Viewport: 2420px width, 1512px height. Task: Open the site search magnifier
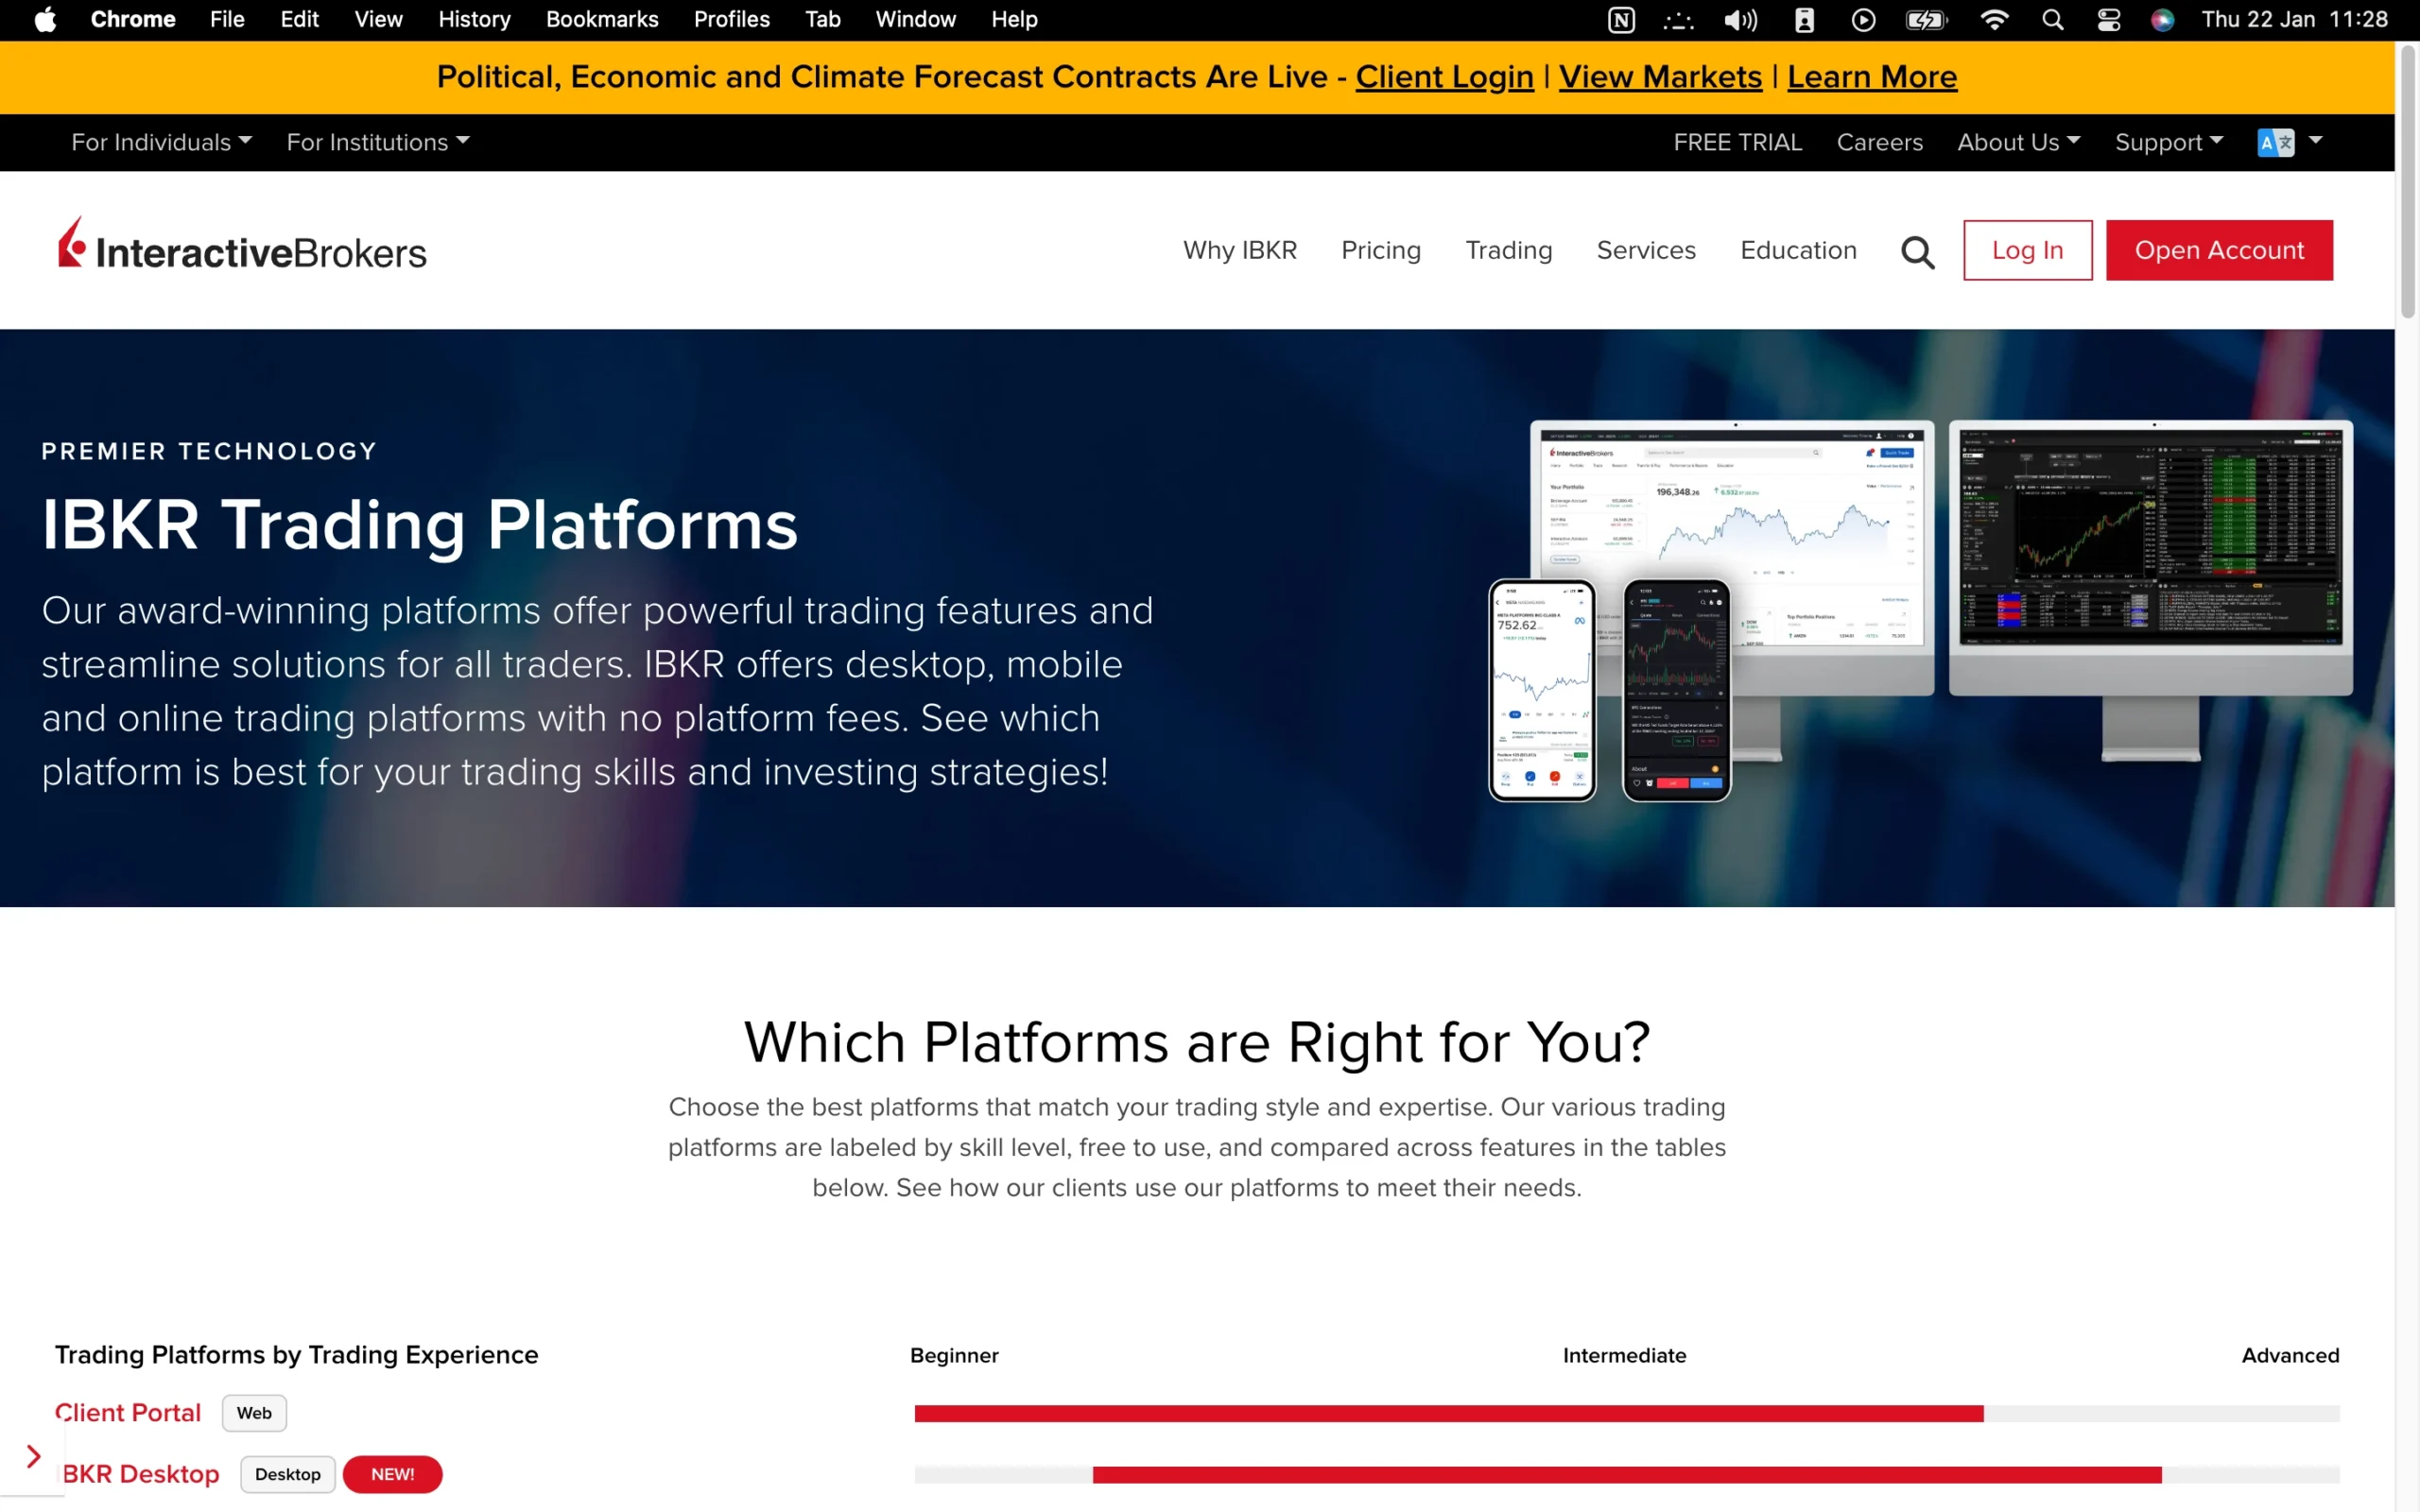pyautogui.click(x=1917, y=250)
